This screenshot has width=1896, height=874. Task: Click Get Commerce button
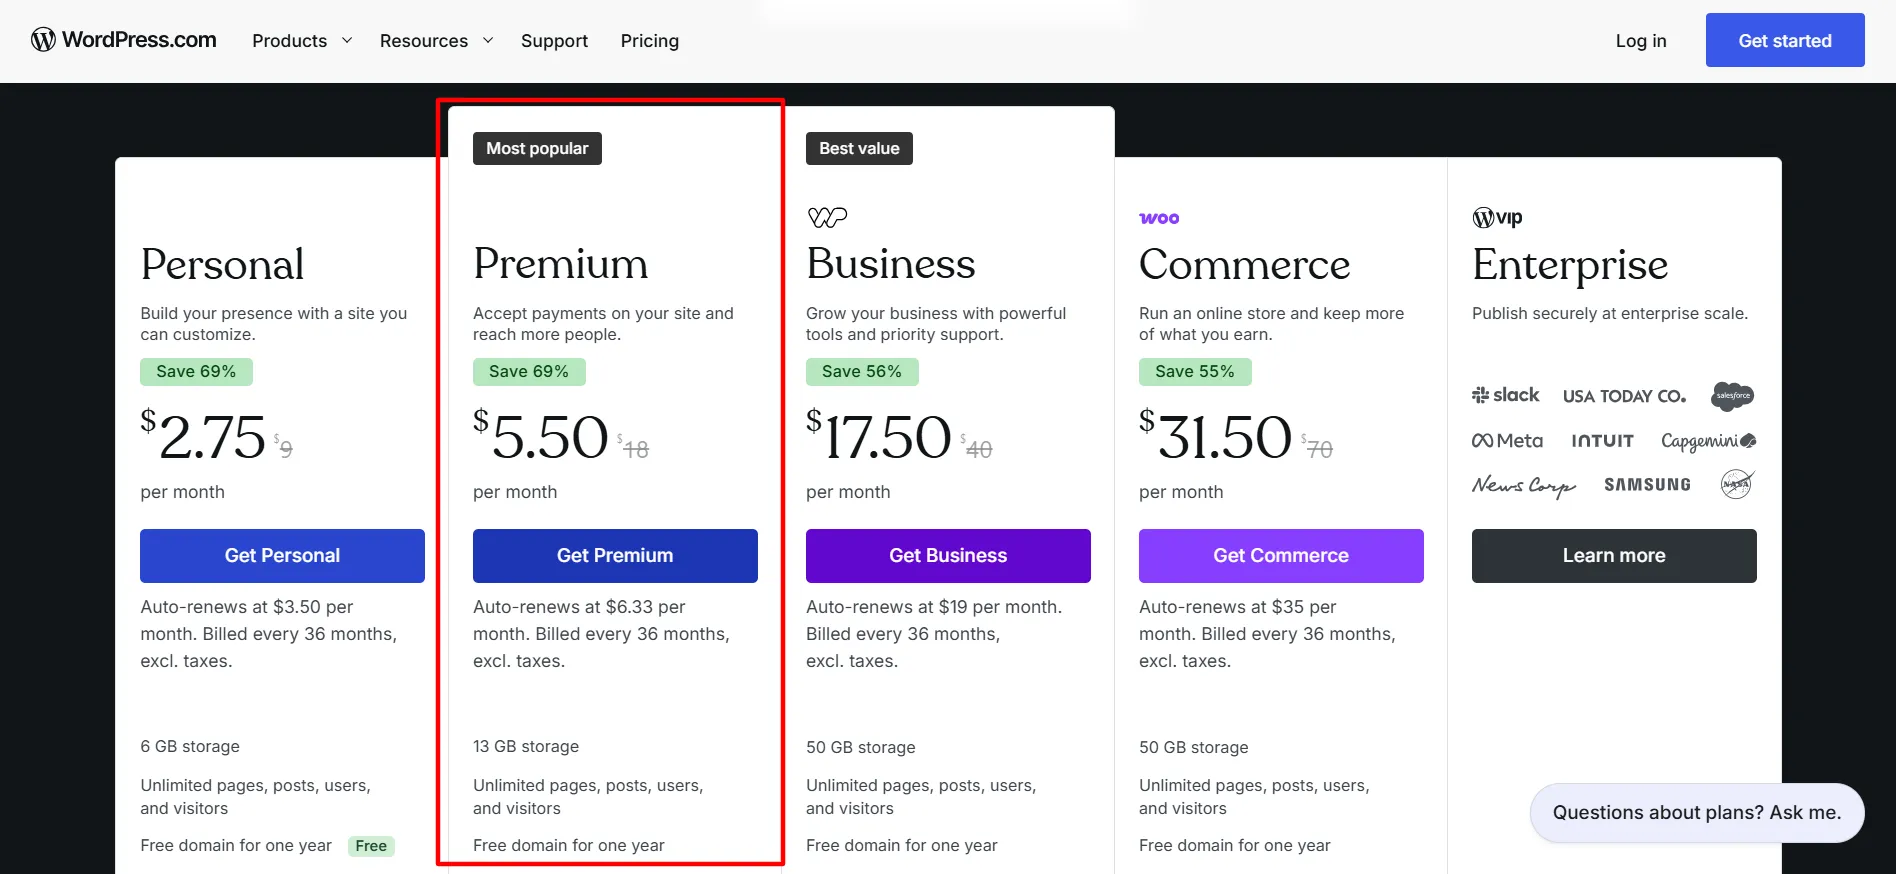pyautogui.click(x=1281, y=556)
